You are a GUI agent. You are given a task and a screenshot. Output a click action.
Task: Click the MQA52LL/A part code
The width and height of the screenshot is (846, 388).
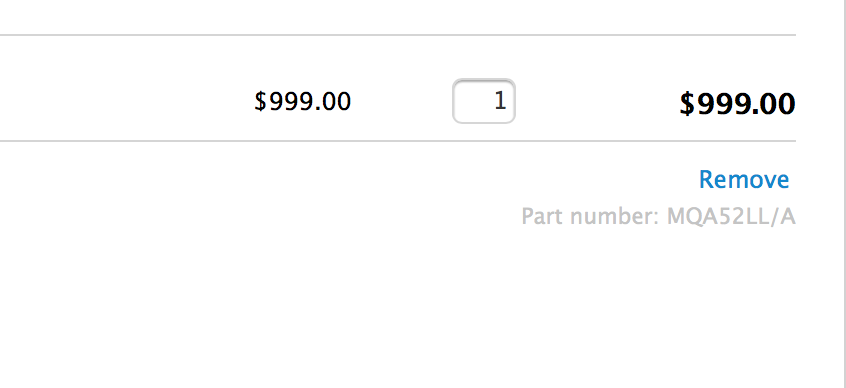731,217
